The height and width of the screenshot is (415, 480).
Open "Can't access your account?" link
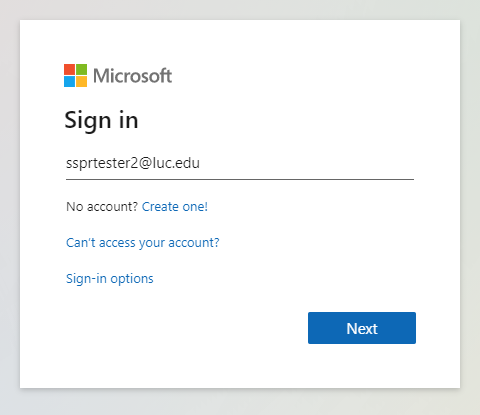[x=143, y=243]
